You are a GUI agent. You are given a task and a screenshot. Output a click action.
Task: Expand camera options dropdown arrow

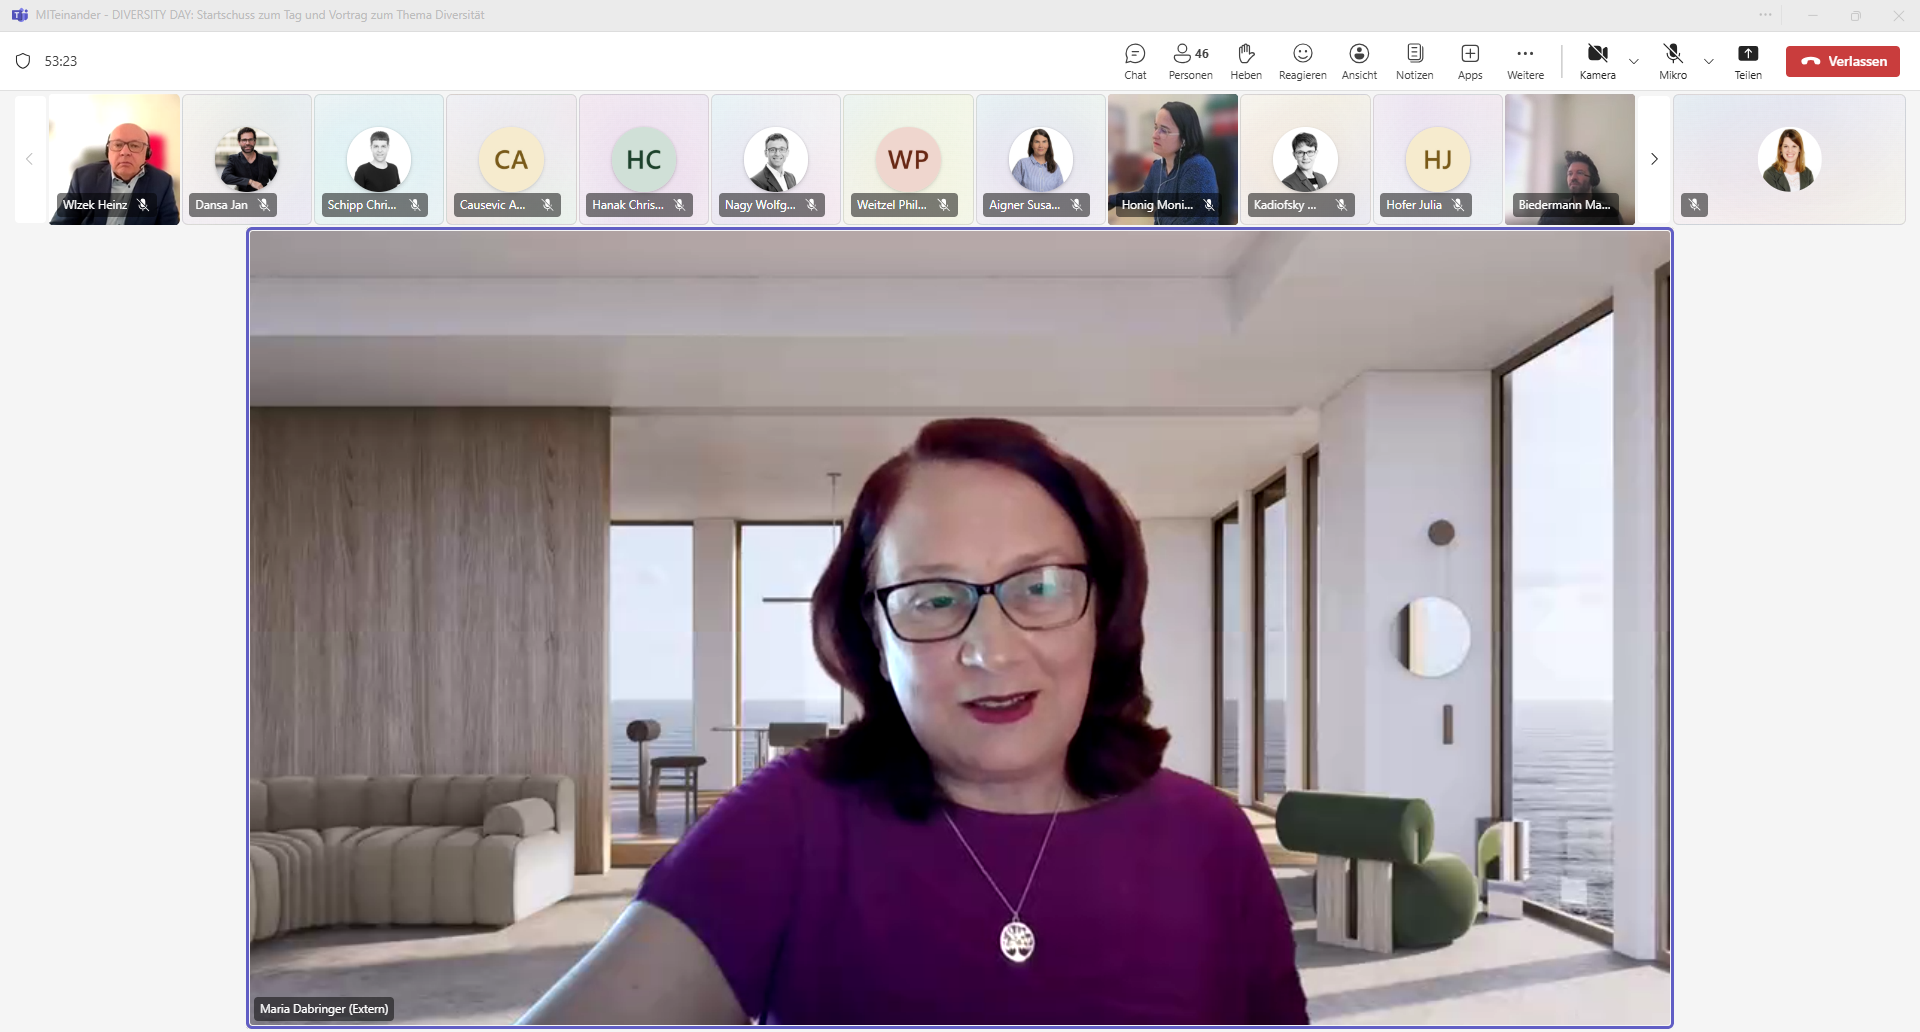click(x=1634, y=62)
